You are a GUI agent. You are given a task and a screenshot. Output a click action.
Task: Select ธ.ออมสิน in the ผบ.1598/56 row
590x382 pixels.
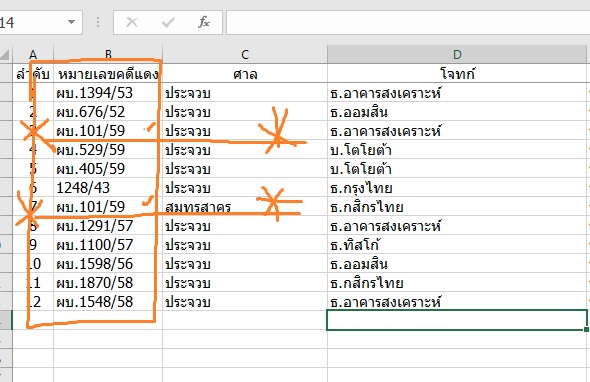(x=457, y=263)
